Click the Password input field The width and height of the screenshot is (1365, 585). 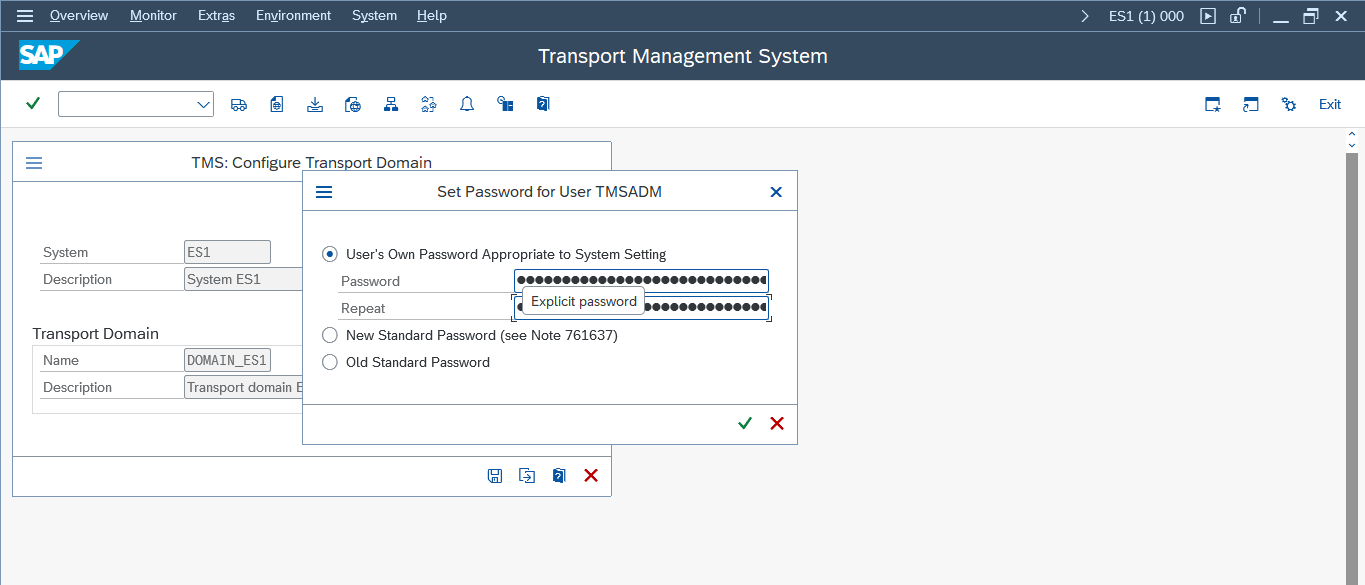(641, 281)
